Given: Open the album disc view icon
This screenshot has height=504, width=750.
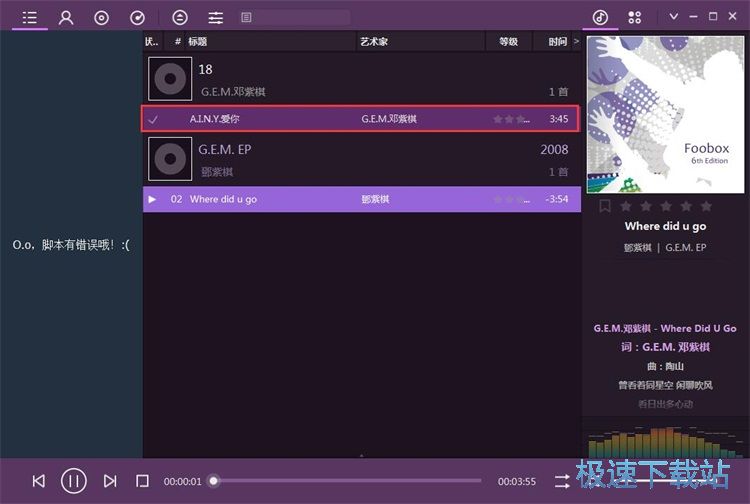Looking at the screenshot, I should 101,18.
